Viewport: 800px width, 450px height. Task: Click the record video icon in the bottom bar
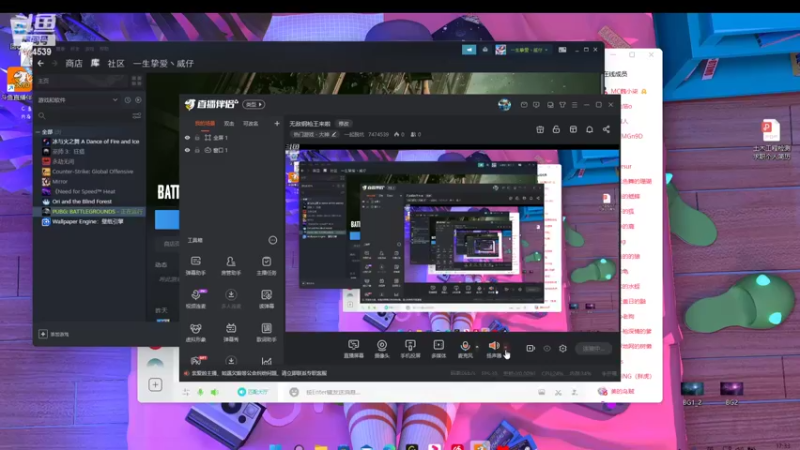(531, 348)
